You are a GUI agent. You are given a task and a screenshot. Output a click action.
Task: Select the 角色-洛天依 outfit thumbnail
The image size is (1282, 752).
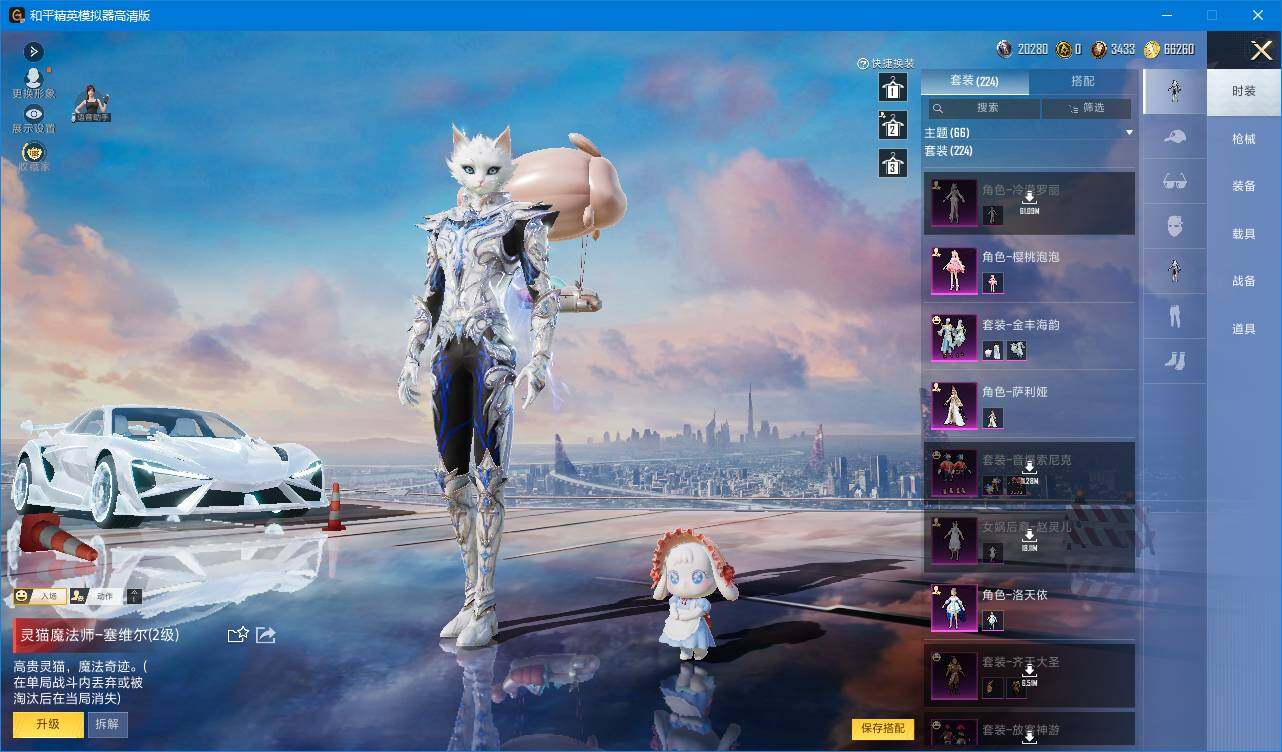[x=954, y=608]
